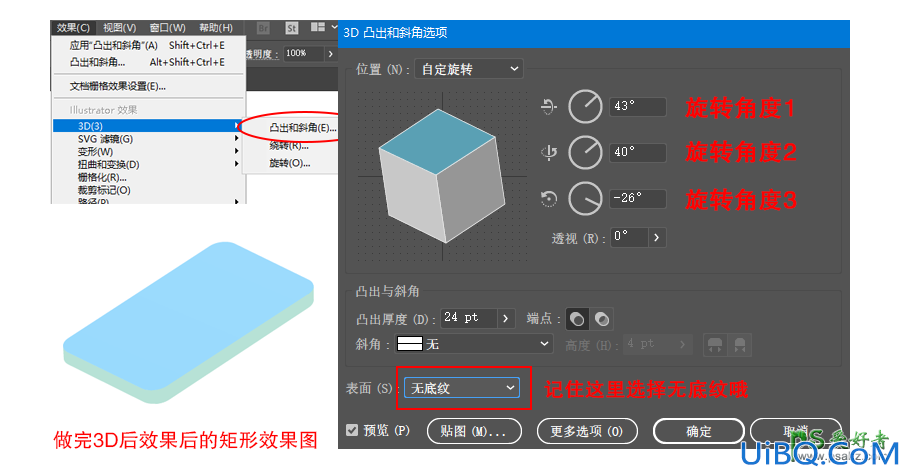
Task: Open the 表面 无底纹 dropdown
Action: point(462,388)
